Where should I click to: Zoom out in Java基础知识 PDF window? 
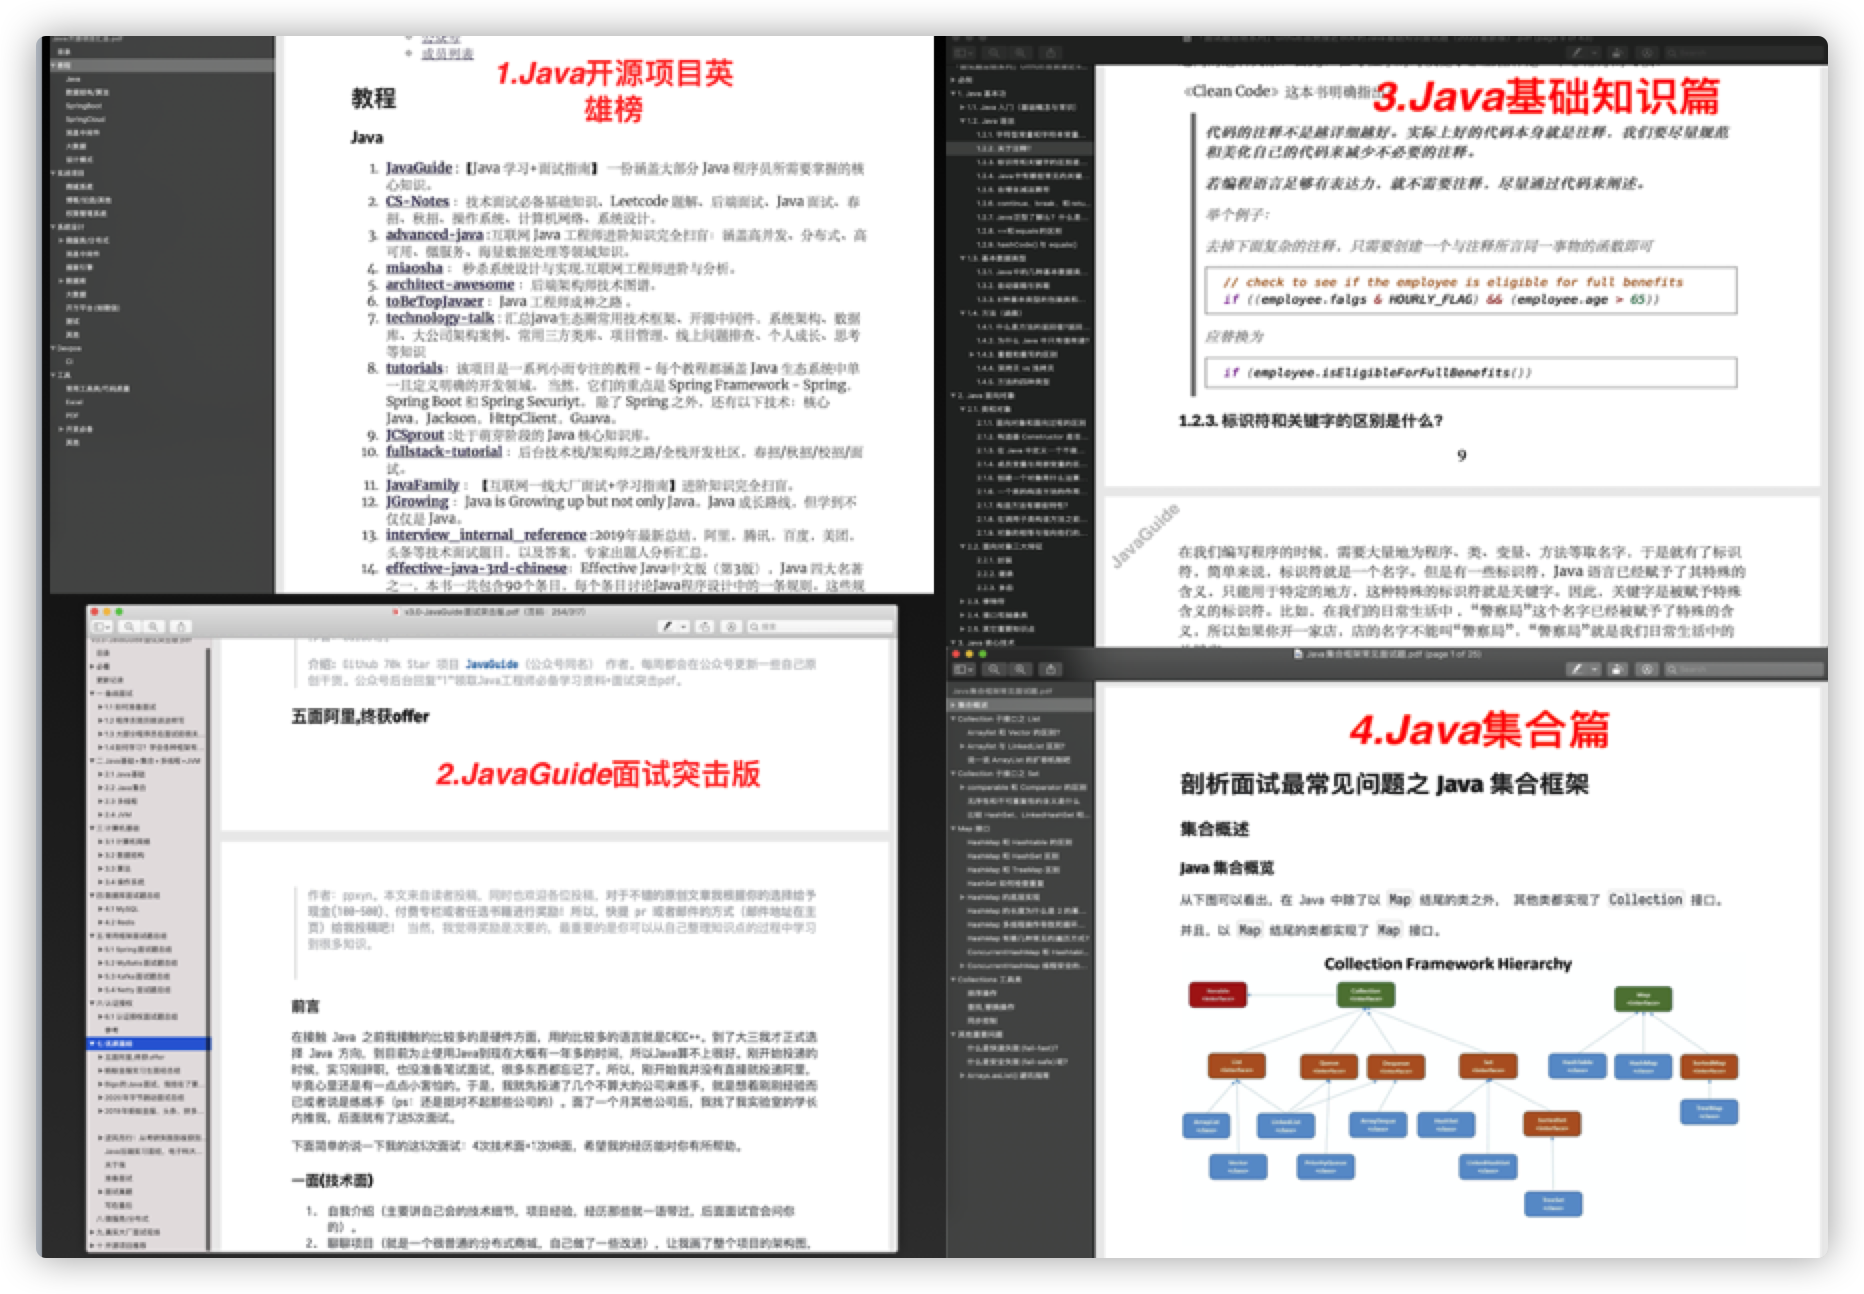(x=994, y=53)
